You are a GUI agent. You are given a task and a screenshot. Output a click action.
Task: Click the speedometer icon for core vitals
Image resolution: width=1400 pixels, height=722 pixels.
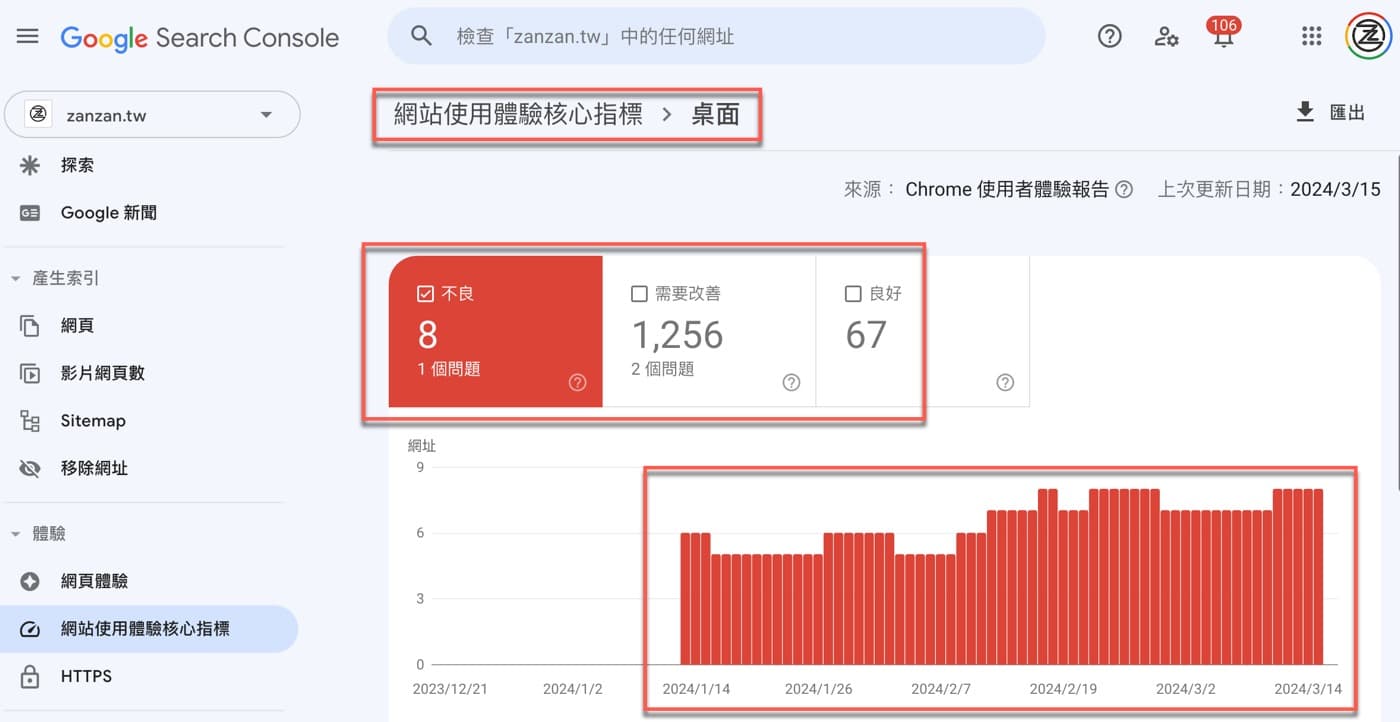[x=30, y=629]
